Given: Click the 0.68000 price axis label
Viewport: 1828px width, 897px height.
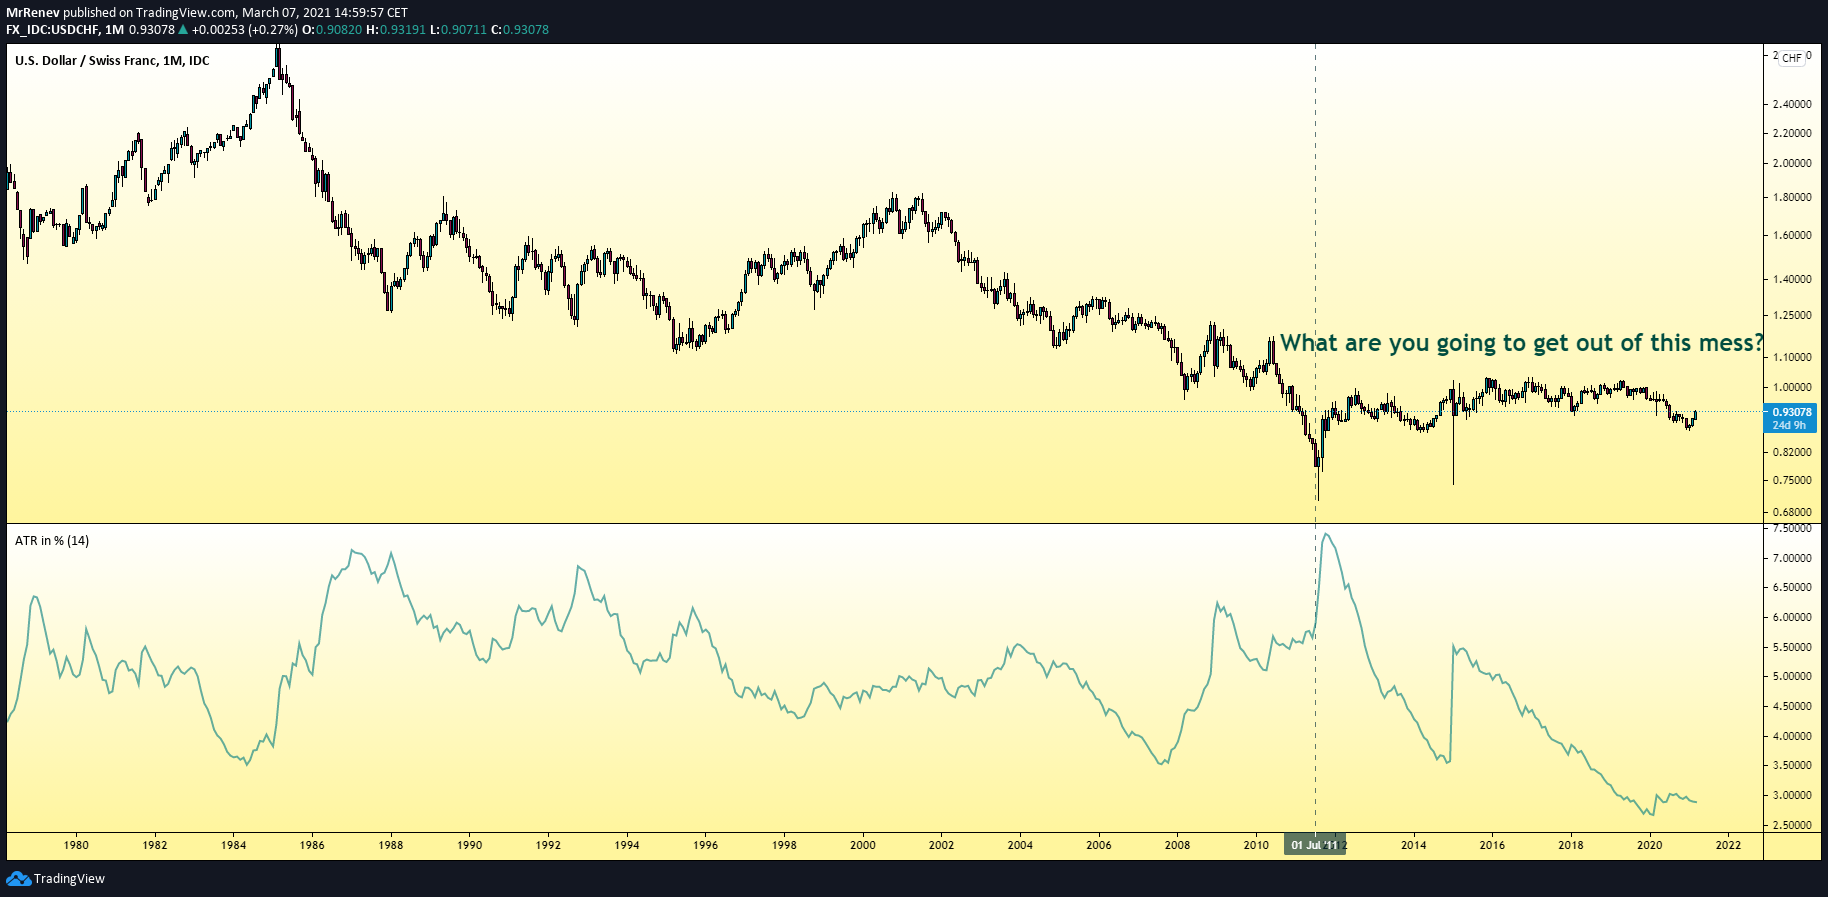Looking at the screenshot, I should [x=1792, y=512].
